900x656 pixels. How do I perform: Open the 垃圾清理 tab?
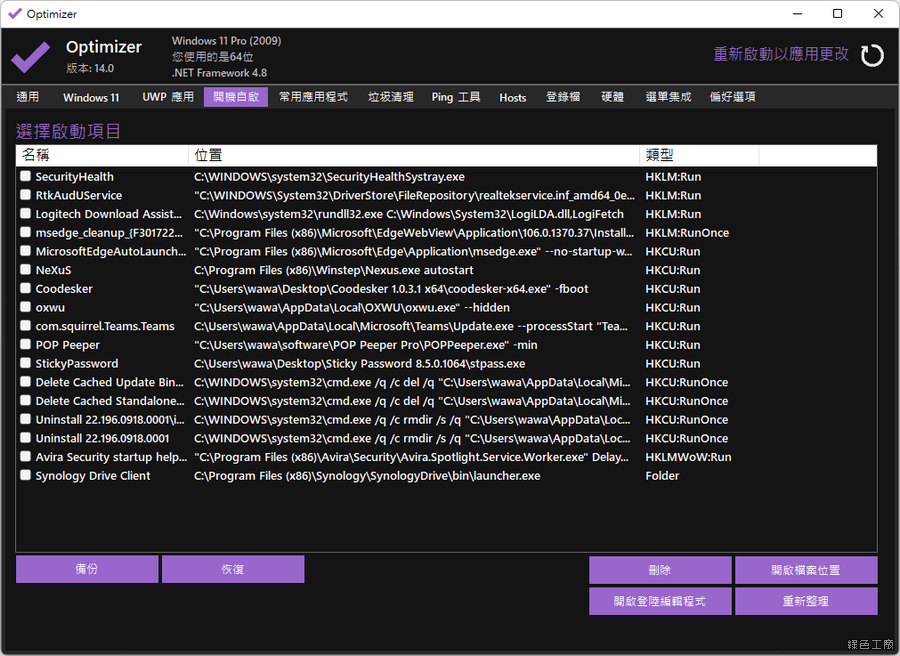pyautogui.click(x=390, y=97)
